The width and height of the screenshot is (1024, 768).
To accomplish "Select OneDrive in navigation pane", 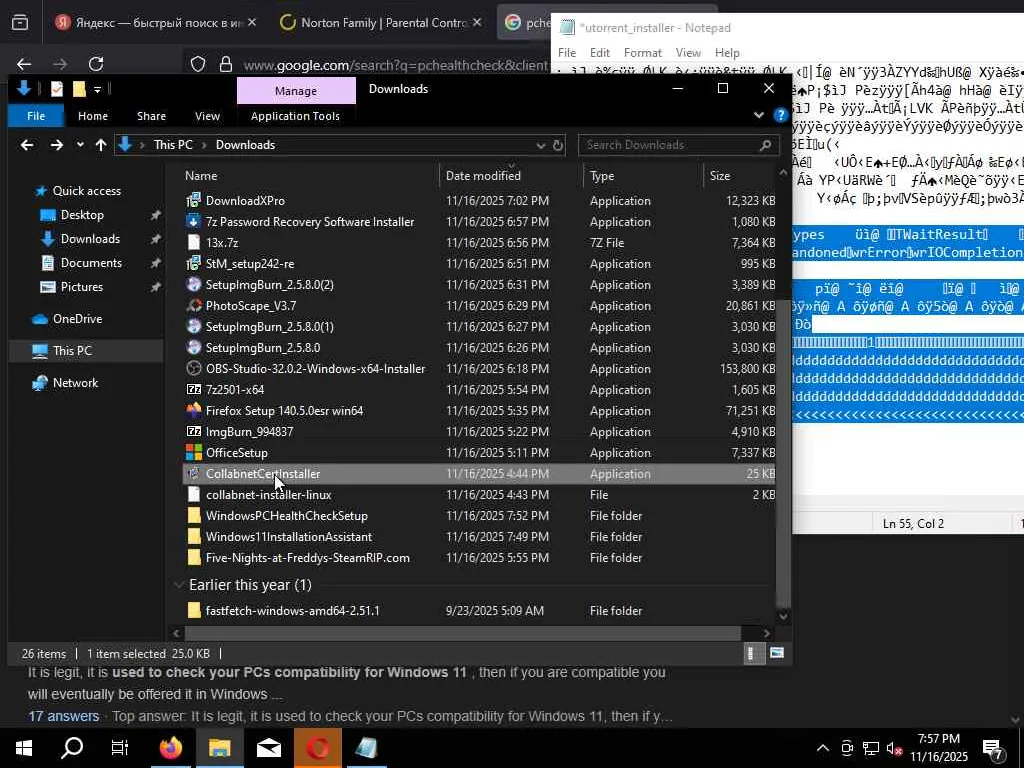I will (77, 319).
